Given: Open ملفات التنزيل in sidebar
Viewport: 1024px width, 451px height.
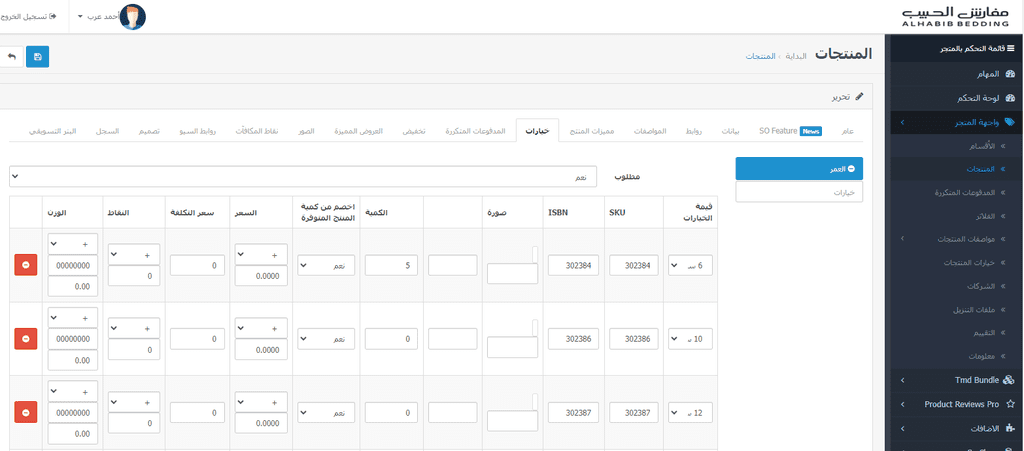Looking at the screenshot, I should (974, 309).
